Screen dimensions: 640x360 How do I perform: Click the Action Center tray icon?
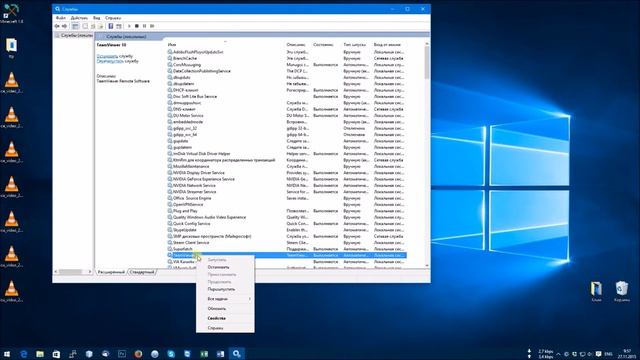pyautogui.click(x=598, y=354)
